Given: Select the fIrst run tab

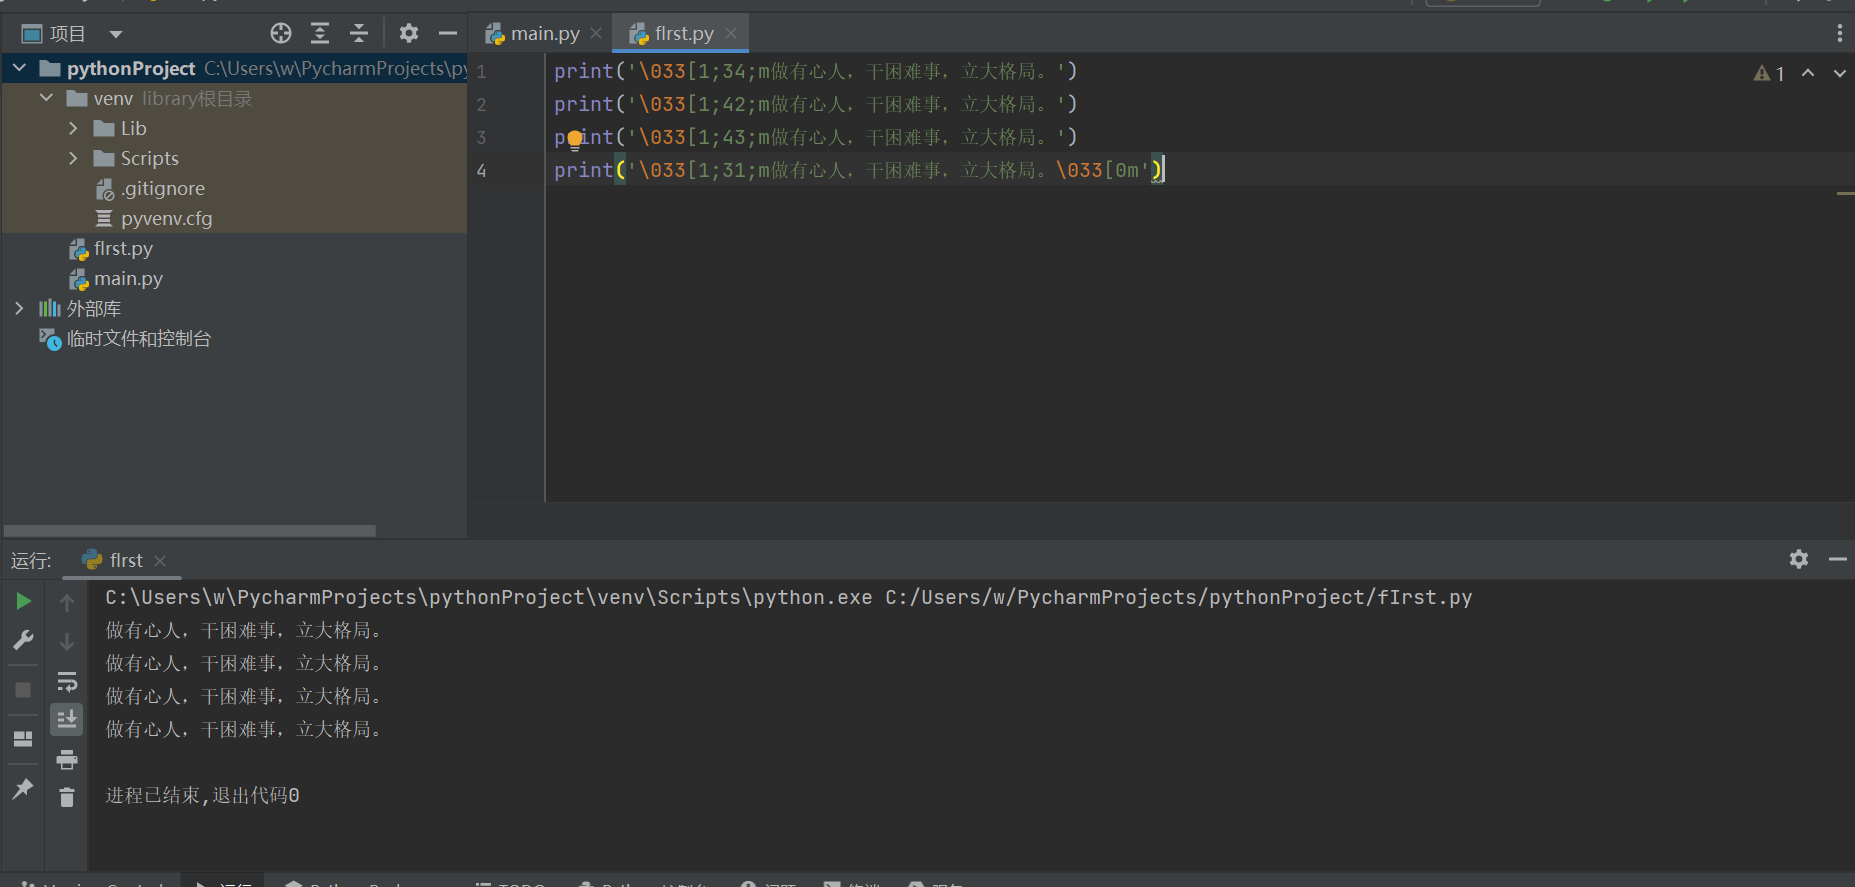Looking at the screenshot, I should coord(113,560).
